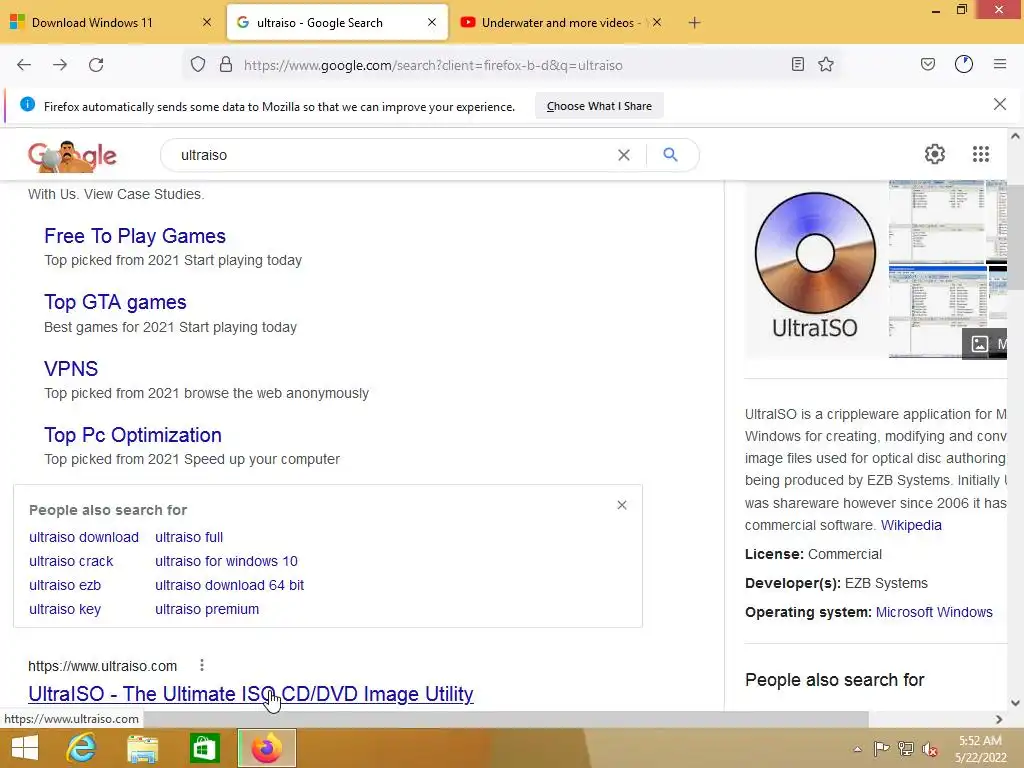Click Firefox taskbar icon
The width and height of the screenshot is (1024, 768).
pos(266,748)
